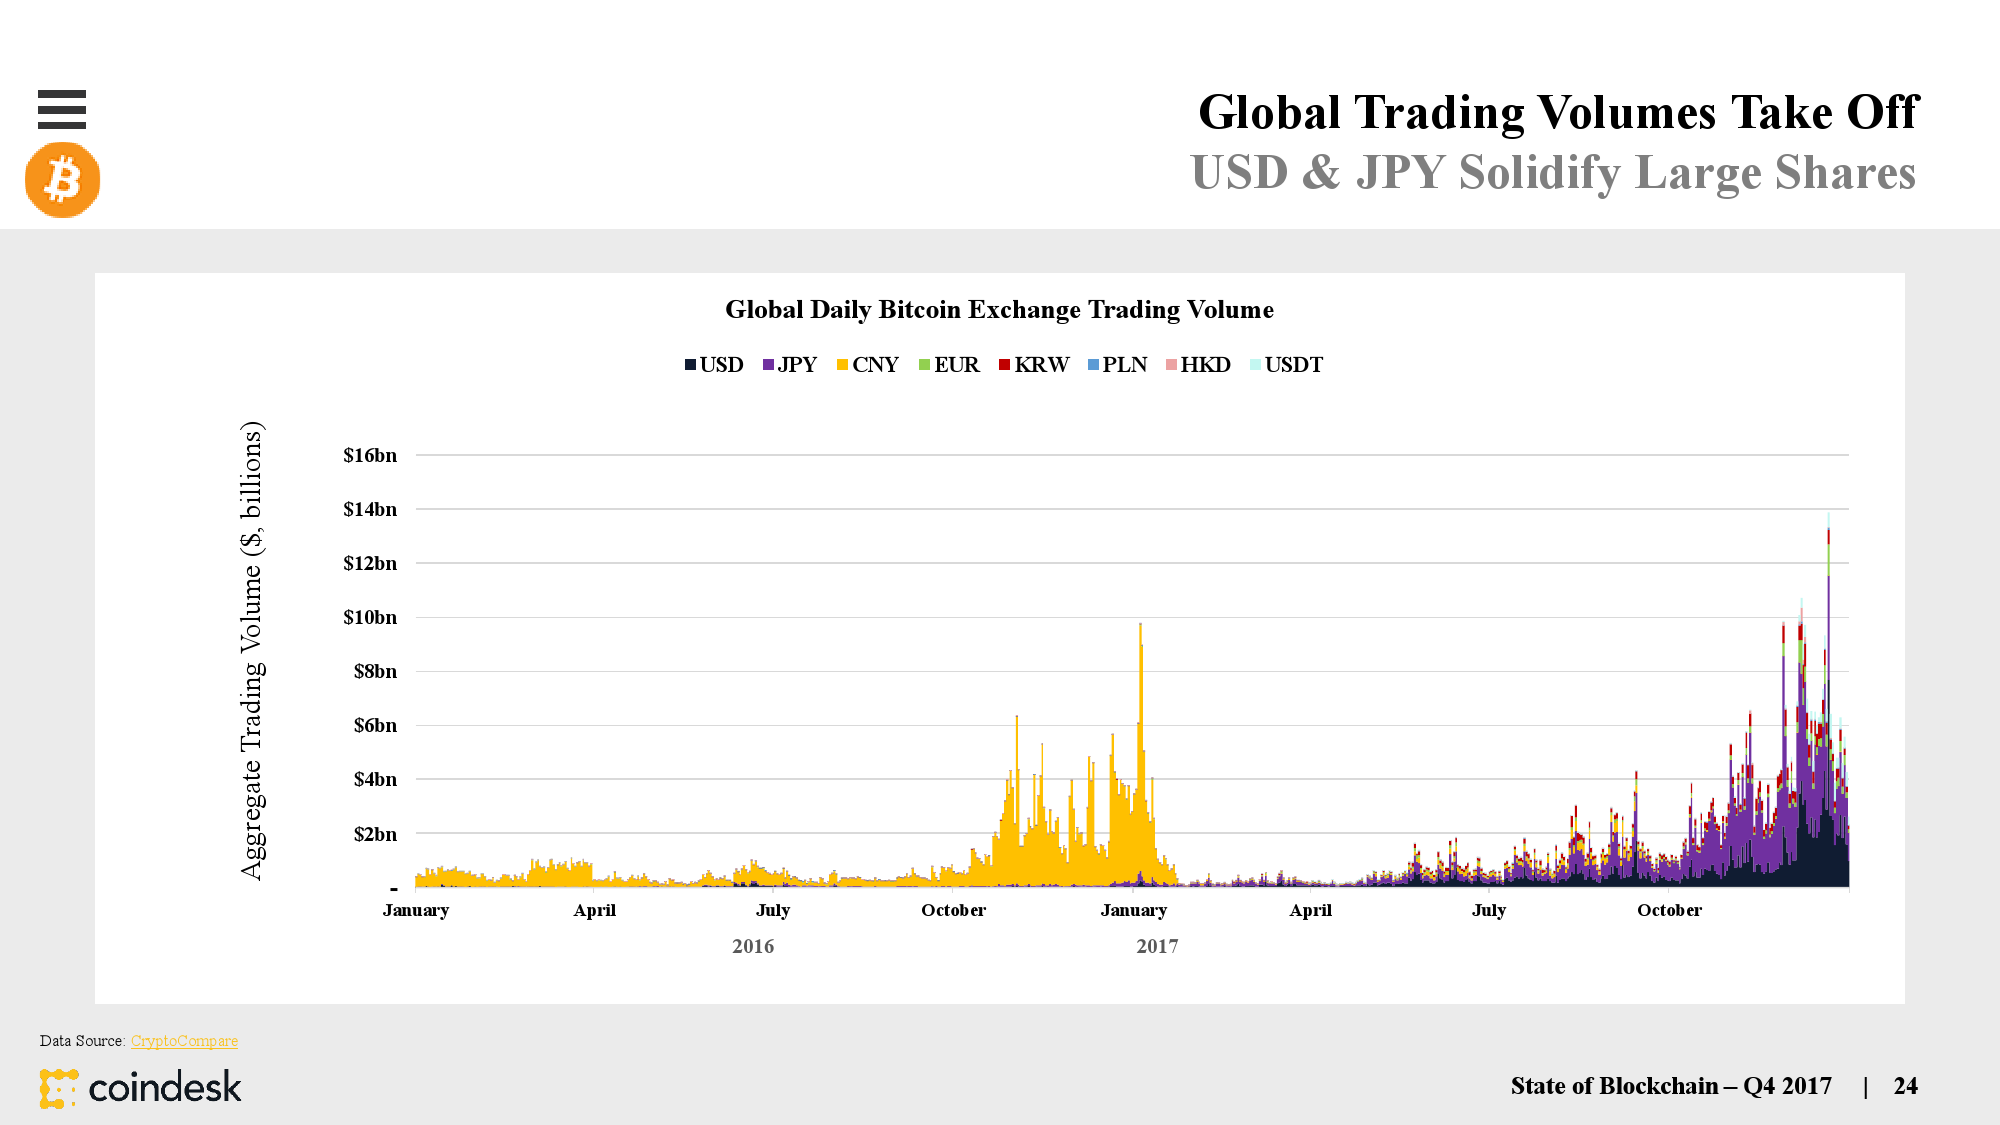The image size is (2000, 1125).
Task: Click the 2016 year axis label
Action: [752, 946]
